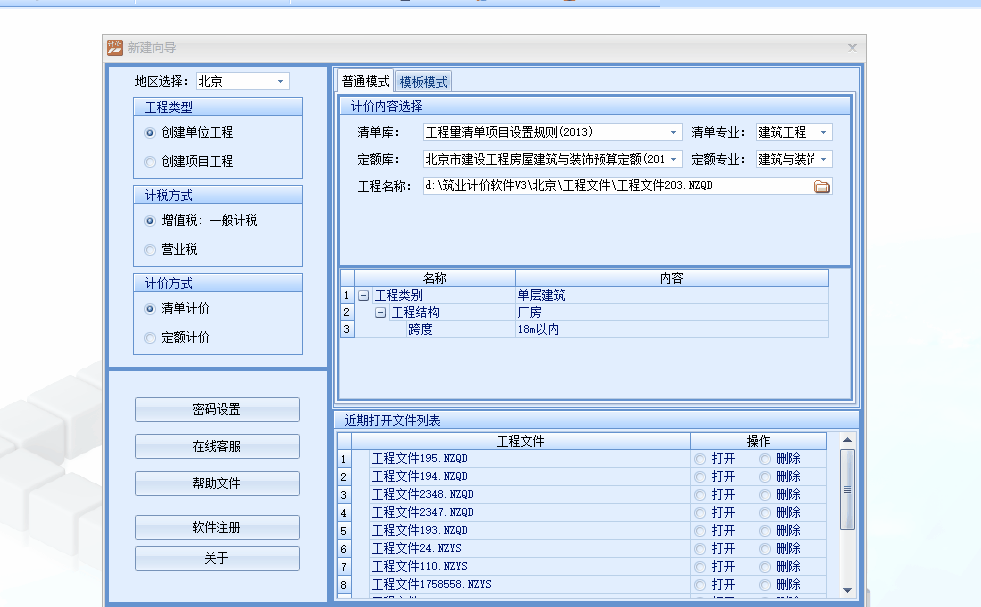Select 打开 for 工程文件195.NZQD
This screenshot has width=981, height=607.
pyautogui.click(x=700, y=459)
